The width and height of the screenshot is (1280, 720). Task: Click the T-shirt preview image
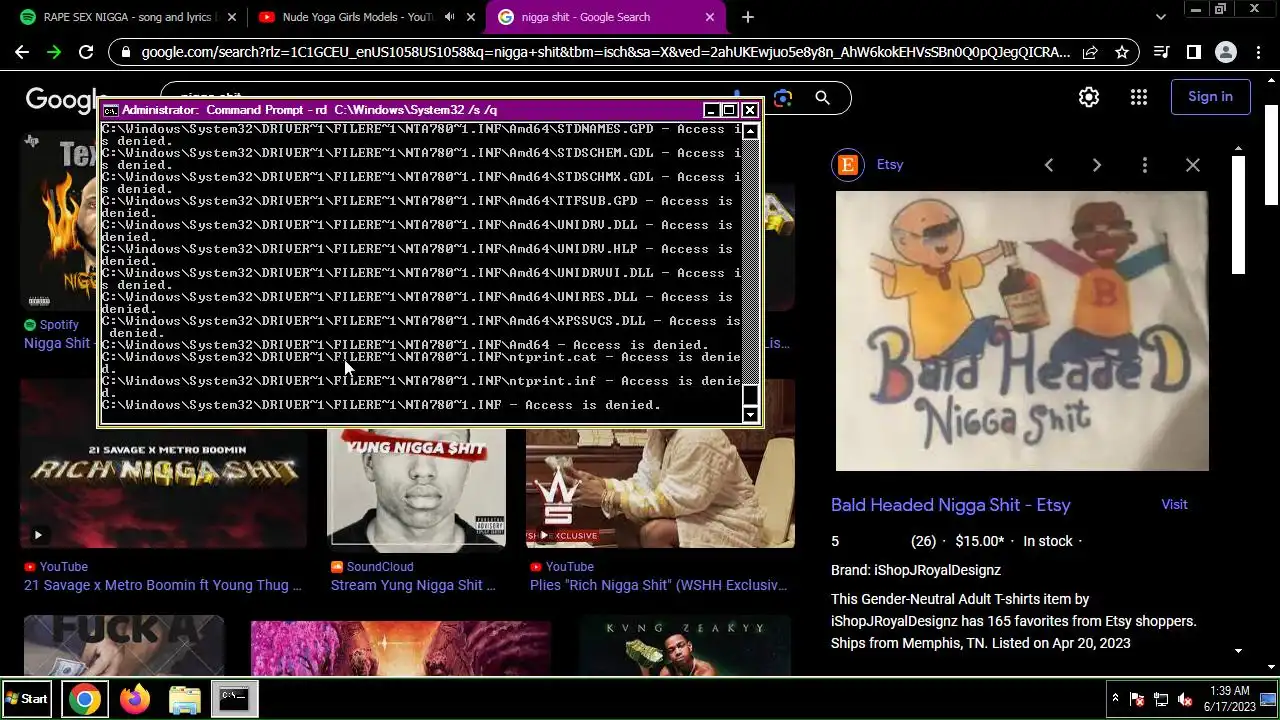coord(1022,331)
